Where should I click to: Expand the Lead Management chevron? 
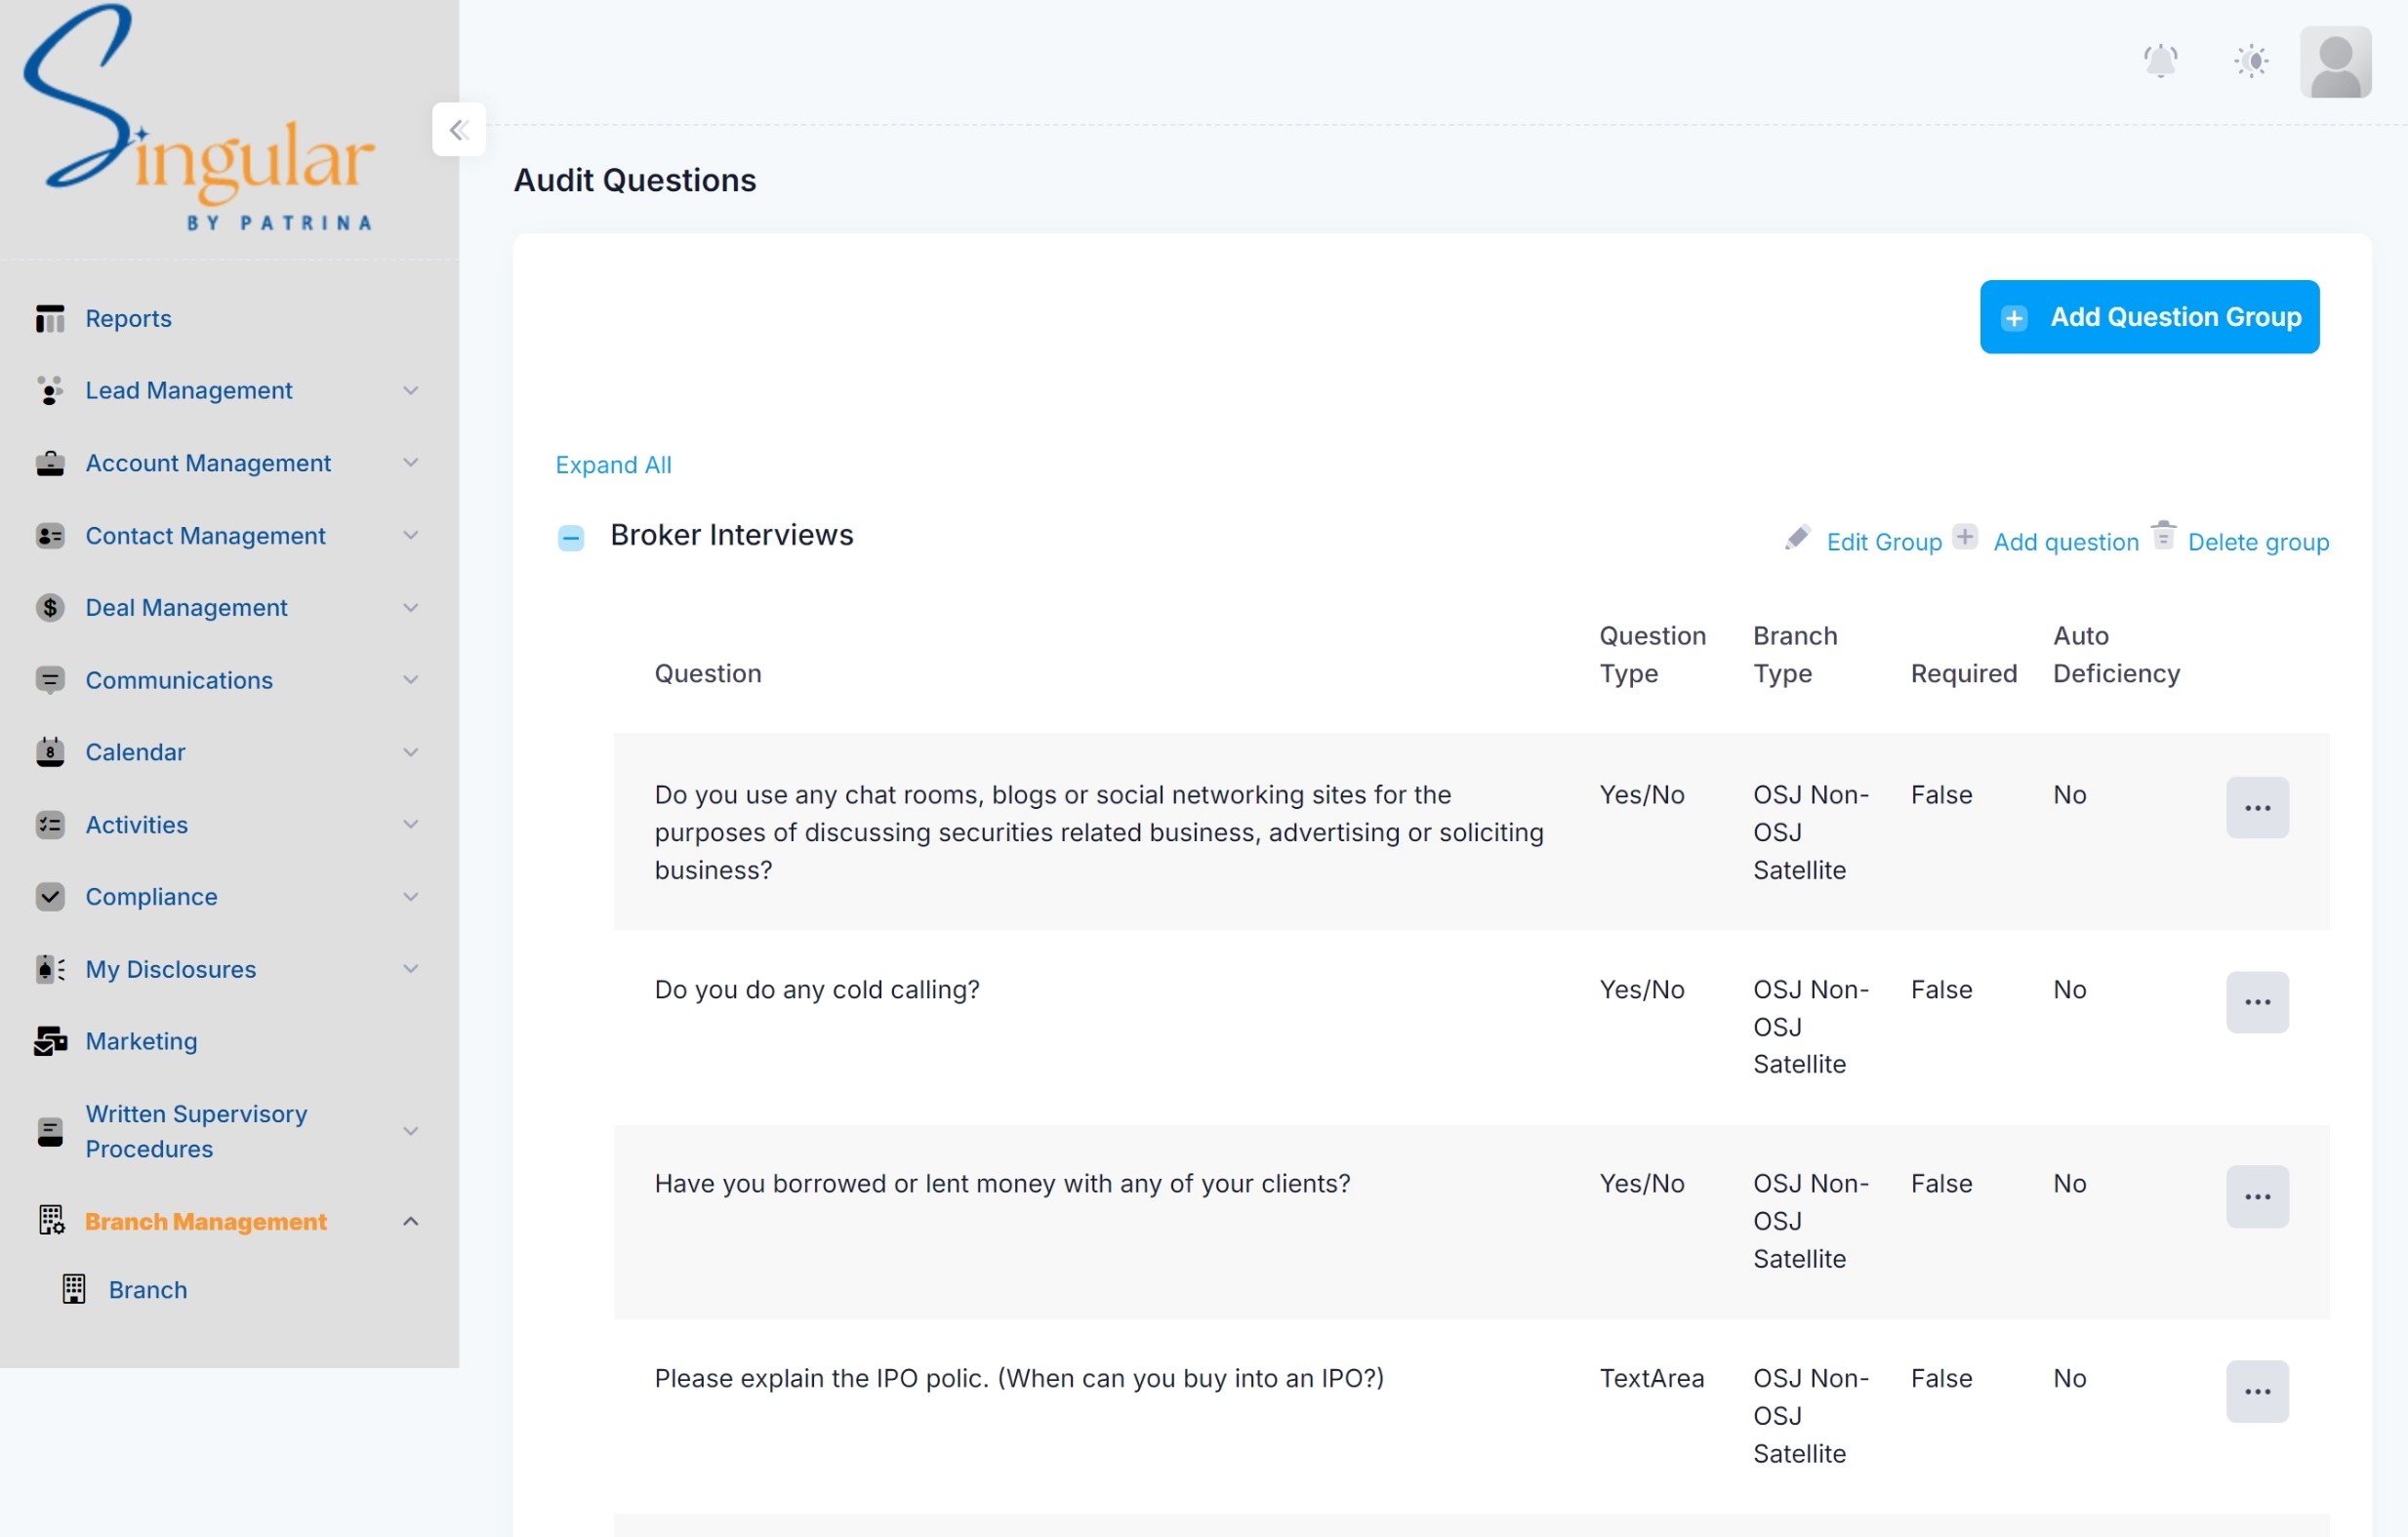pyautogui.click(x=410, y=390)
